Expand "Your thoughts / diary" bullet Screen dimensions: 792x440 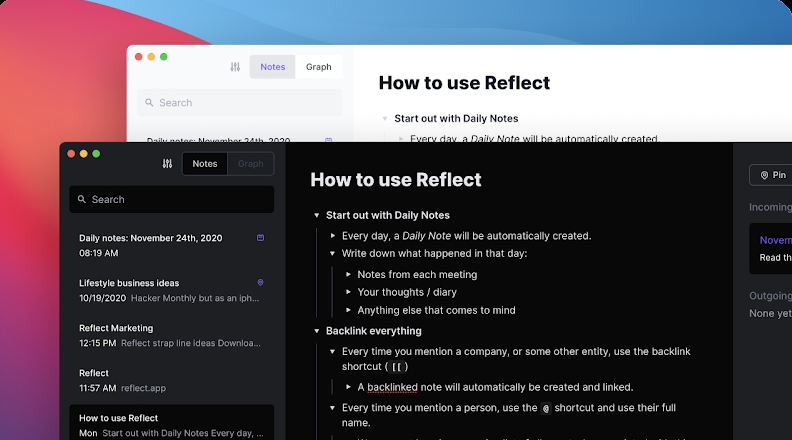click(x=349, y=293)
